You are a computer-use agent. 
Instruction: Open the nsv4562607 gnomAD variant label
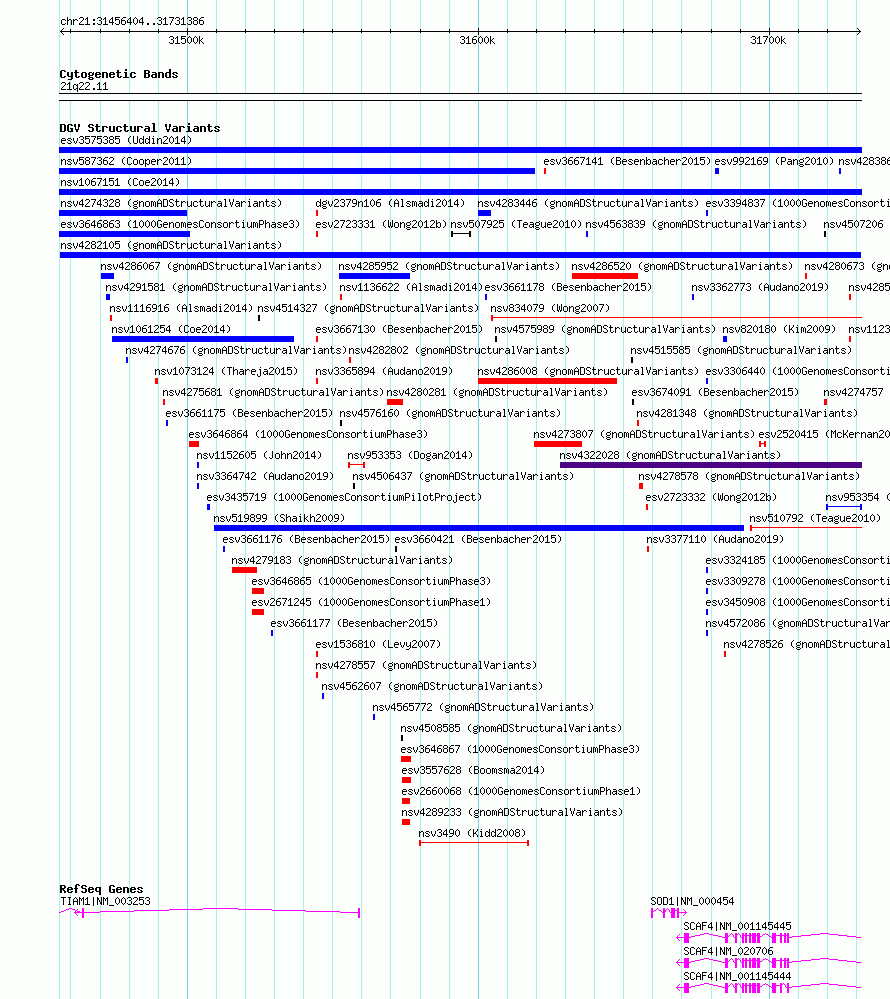point(431,686)
